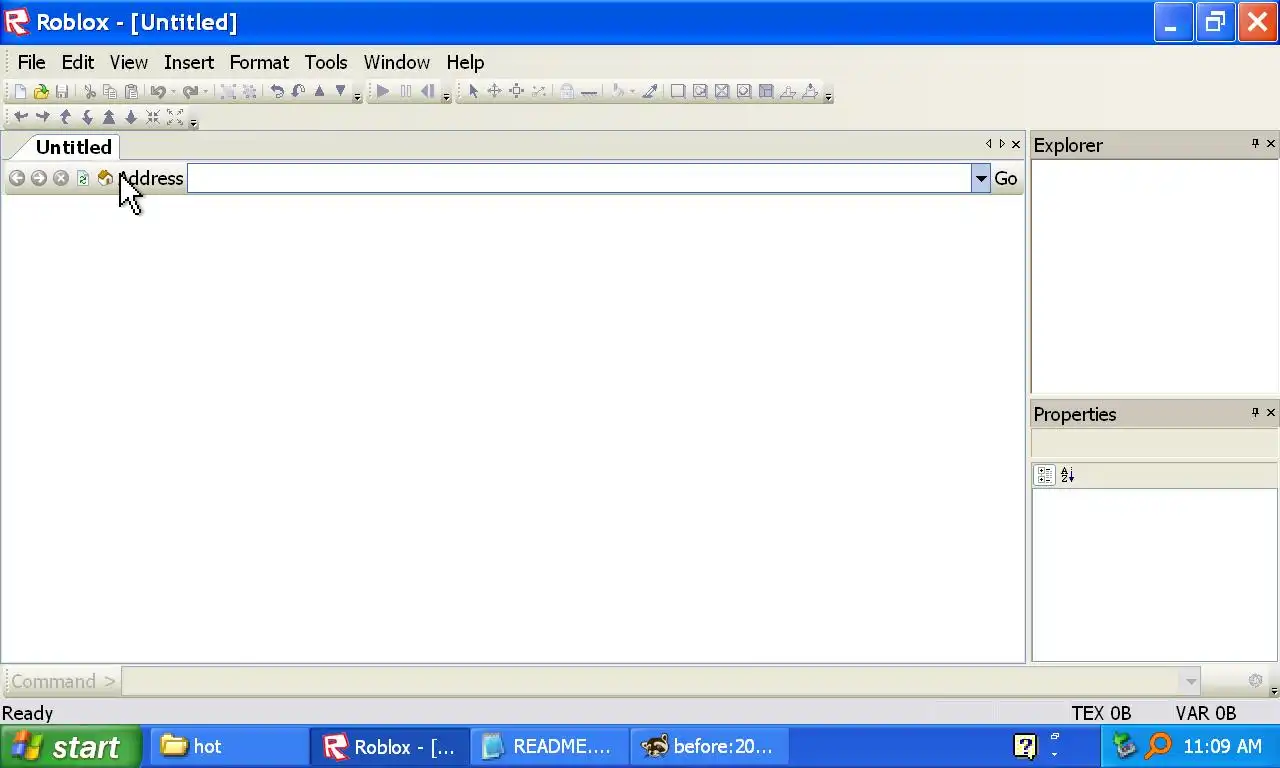Click the Go button
Viewport: 1280px width, 768px height.
tap(1006, 178)
